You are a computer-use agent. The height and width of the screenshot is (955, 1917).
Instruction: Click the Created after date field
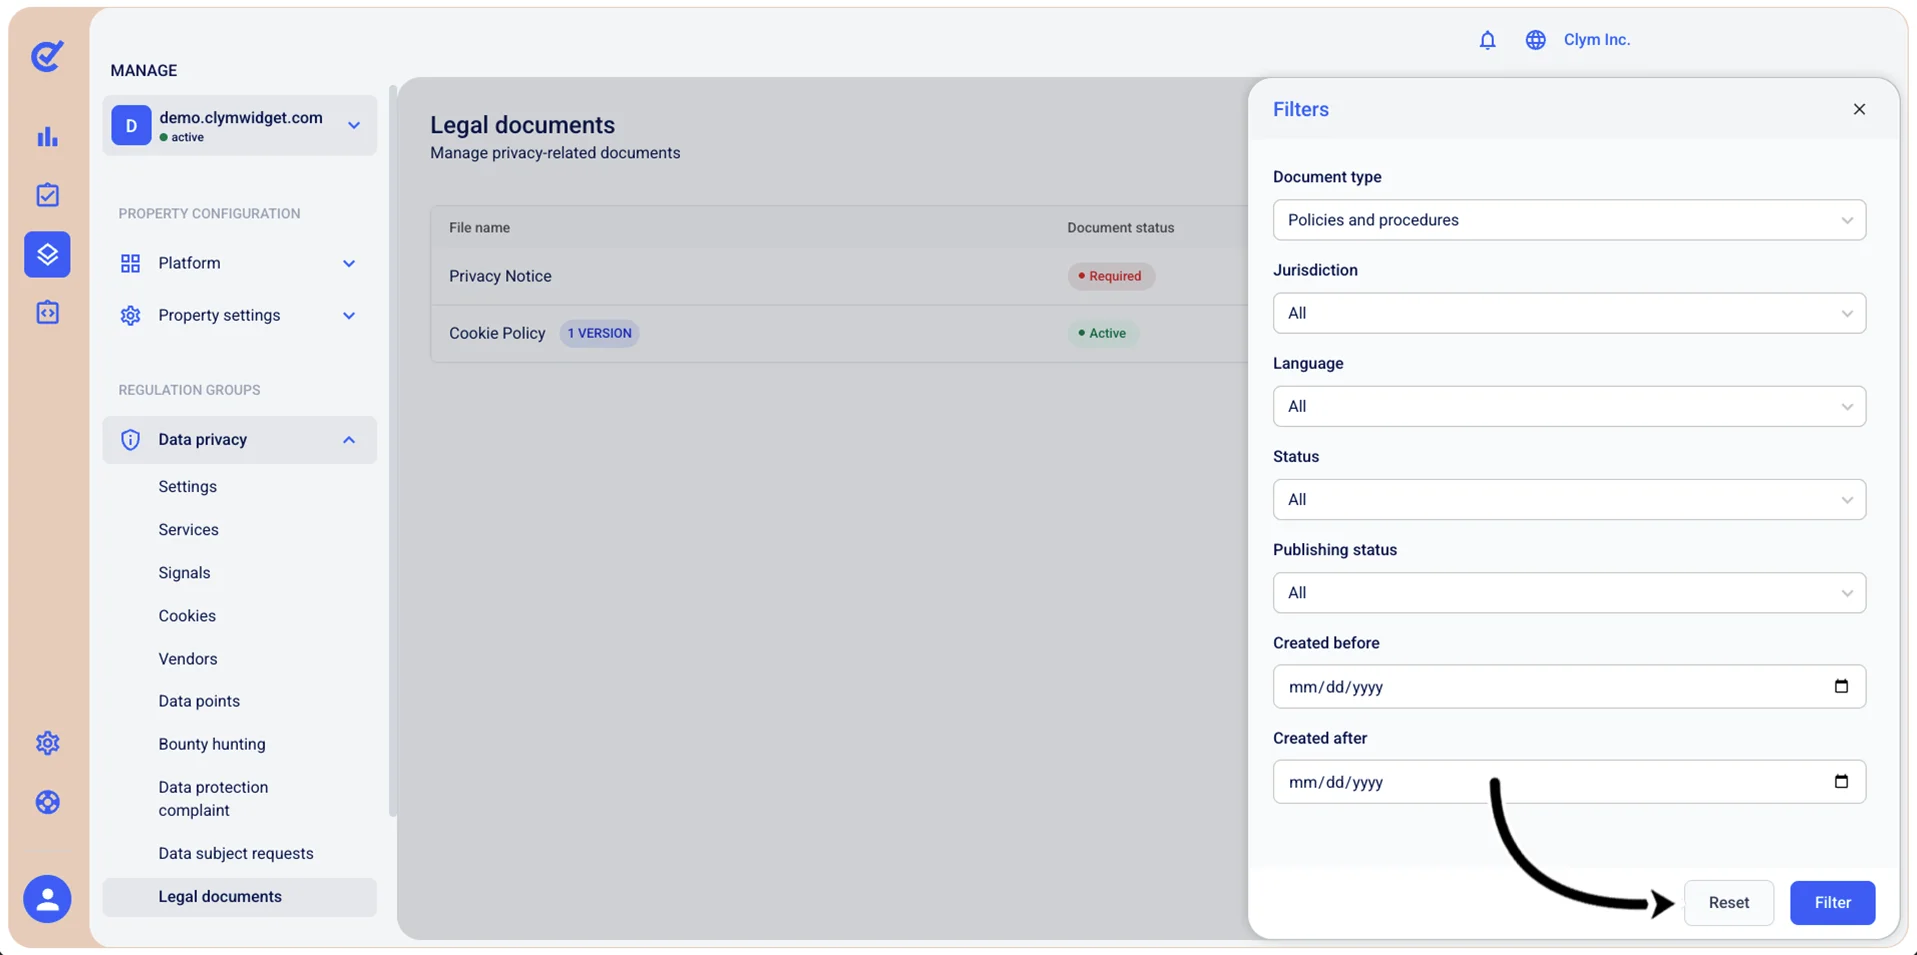click(x=1569, y=781)
